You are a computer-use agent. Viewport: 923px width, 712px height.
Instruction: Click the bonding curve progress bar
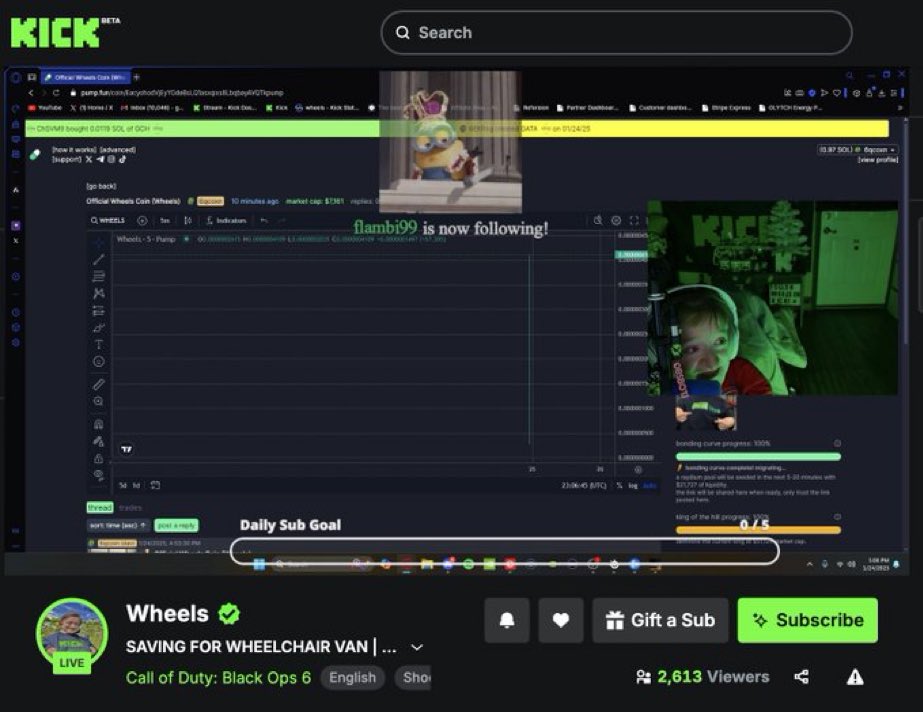pos(758,457)
